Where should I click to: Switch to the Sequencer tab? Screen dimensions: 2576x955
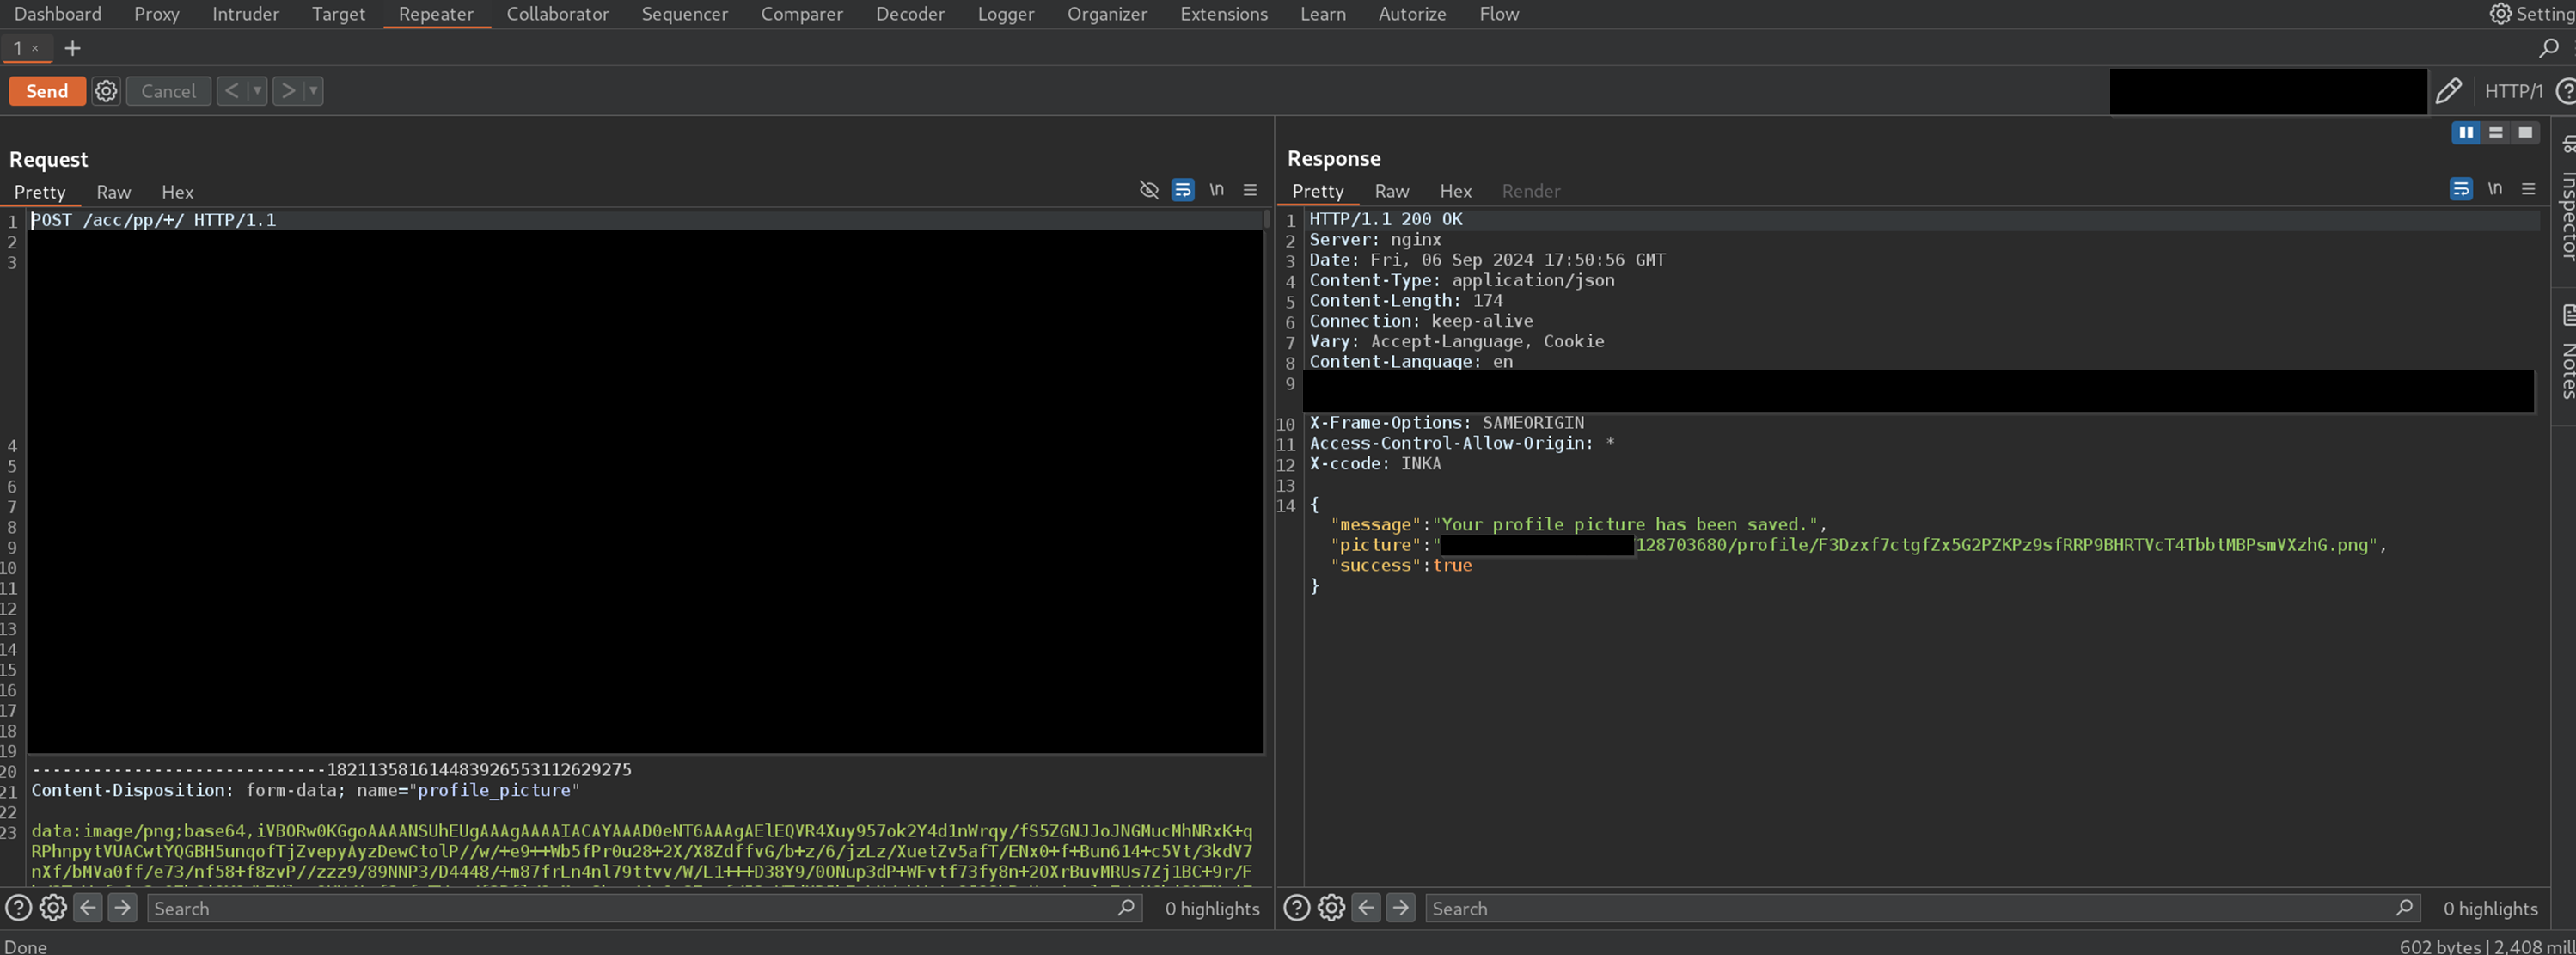684,14
